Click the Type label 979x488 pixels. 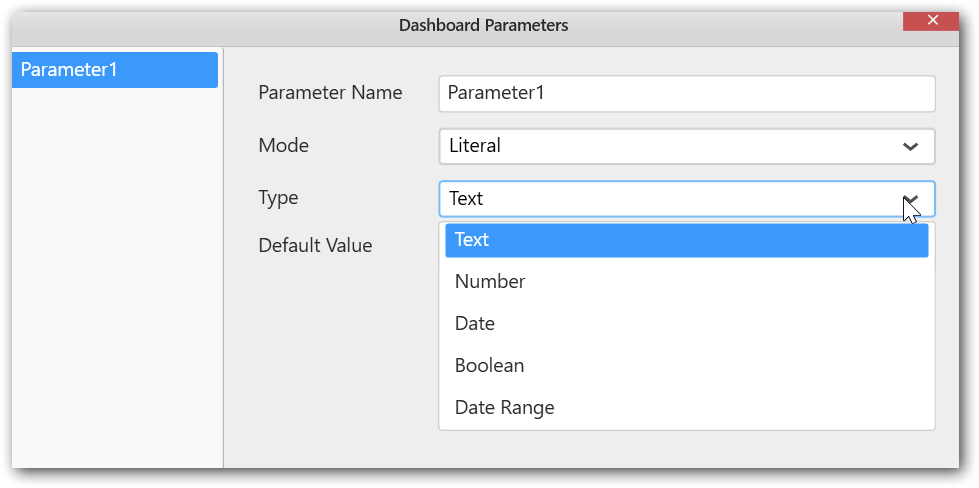278,198
